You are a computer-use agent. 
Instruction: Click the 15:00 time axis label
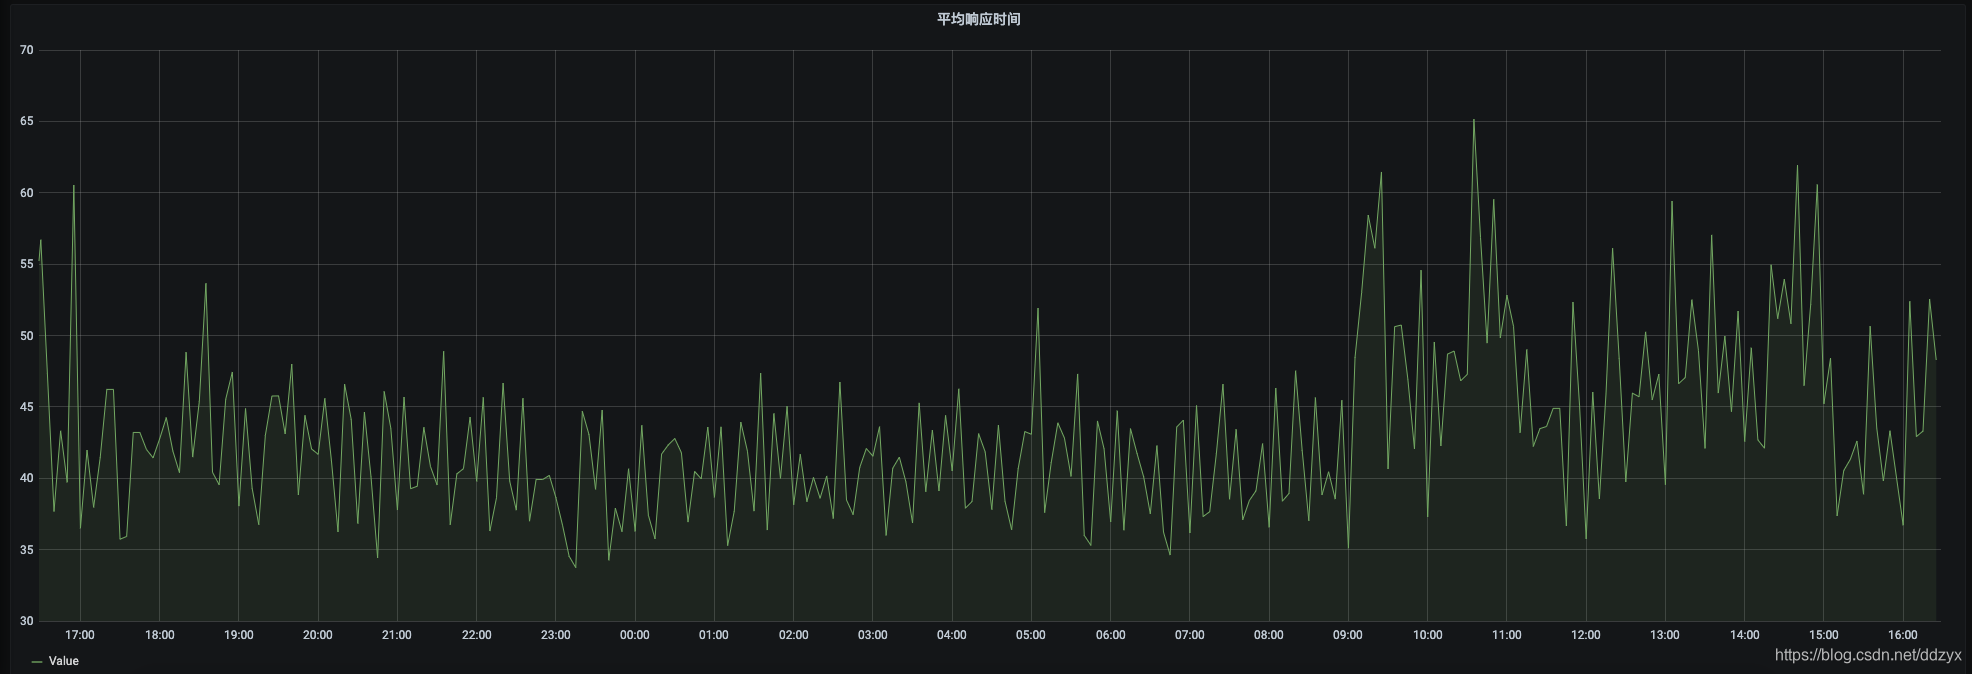(1823, 635)
